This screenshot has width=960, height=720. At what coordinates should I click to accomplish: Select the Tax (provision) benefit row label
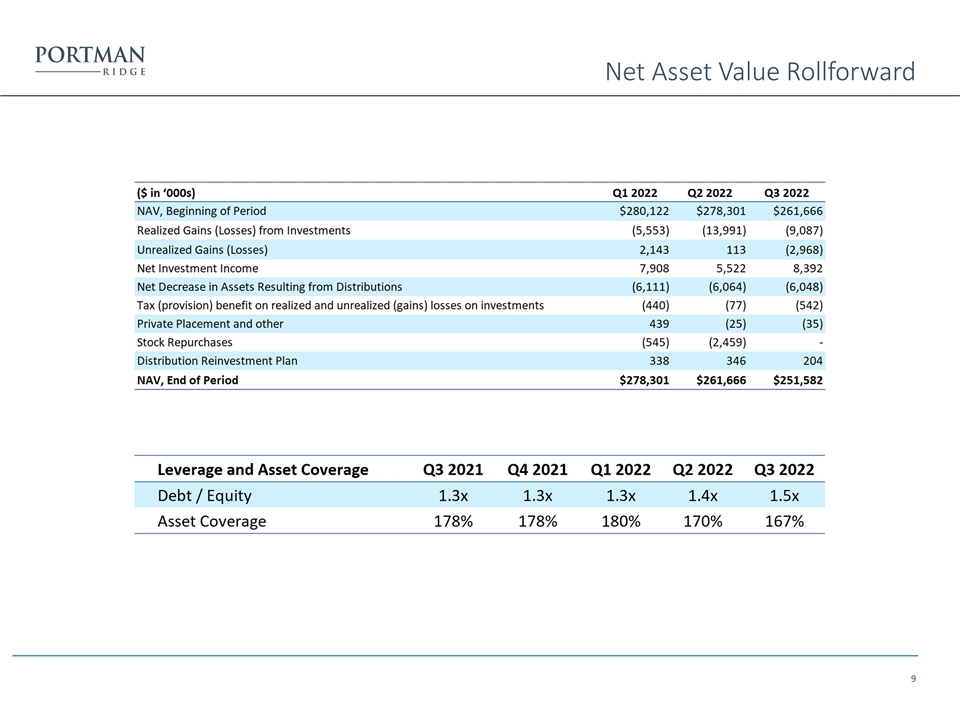tap(340, 306)
